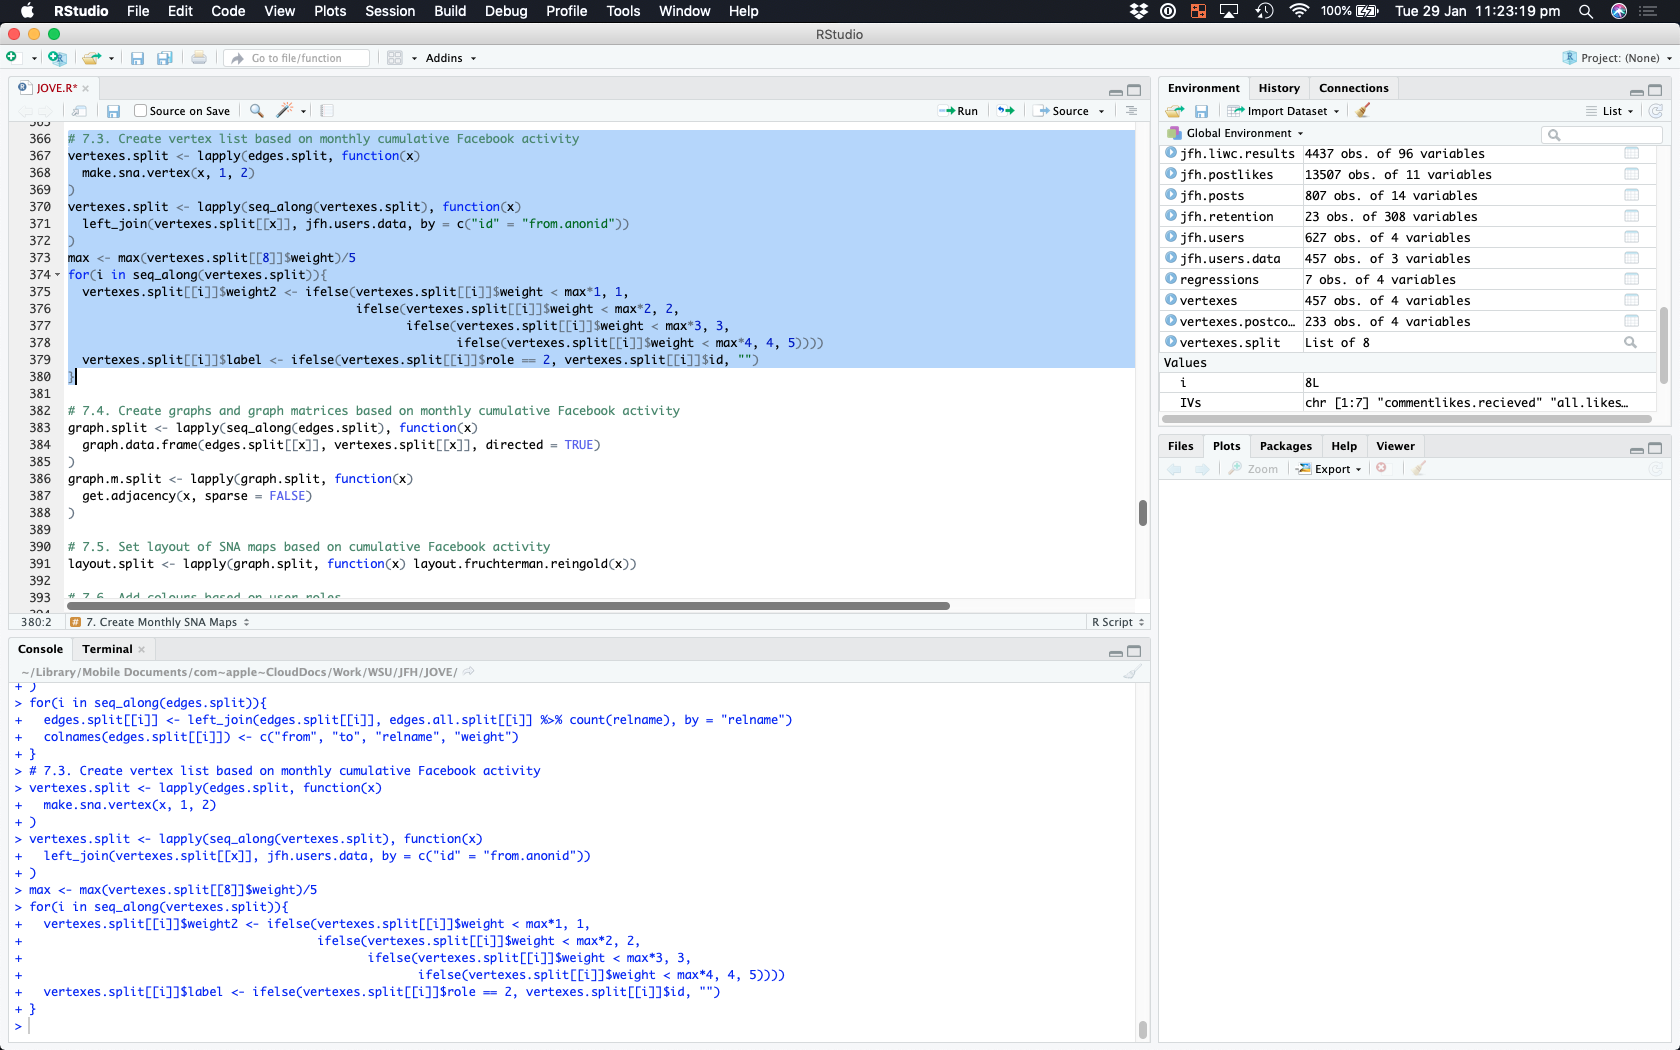Click the broom icon to clear Environment objects
Viewport: 1680px width, 1050px height.
[1363, 111]
